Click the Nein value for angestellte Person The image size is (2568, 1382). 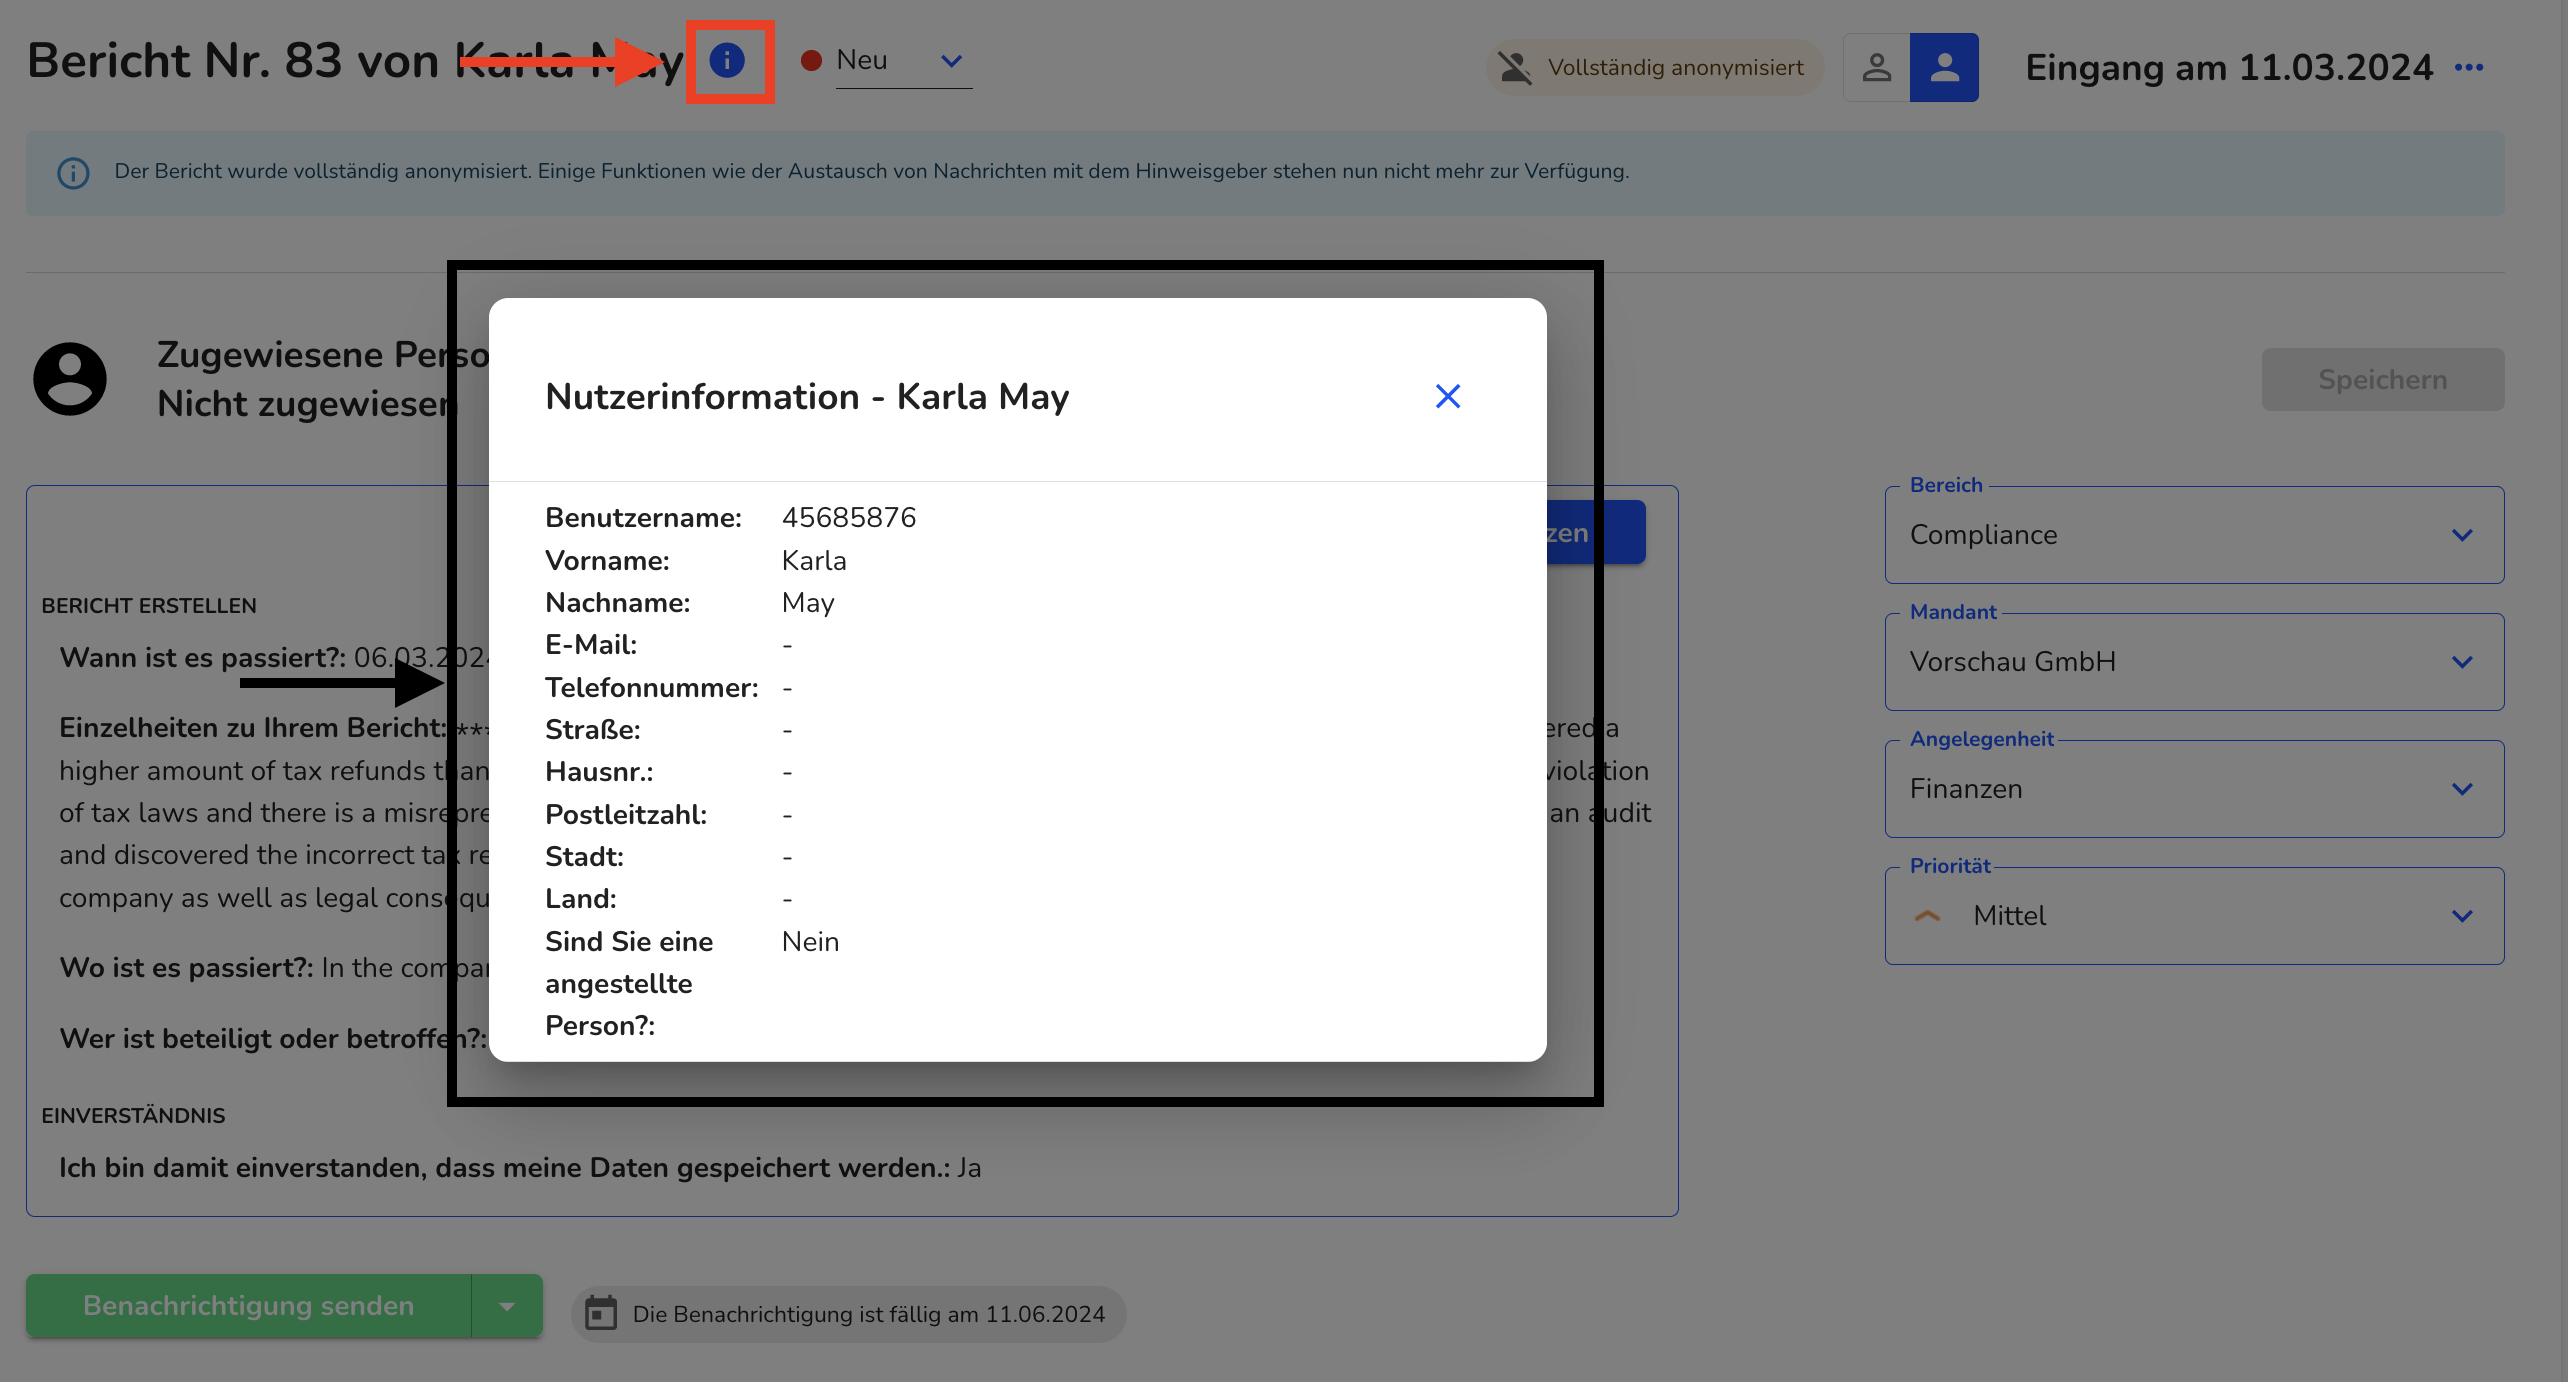[810, 942]
